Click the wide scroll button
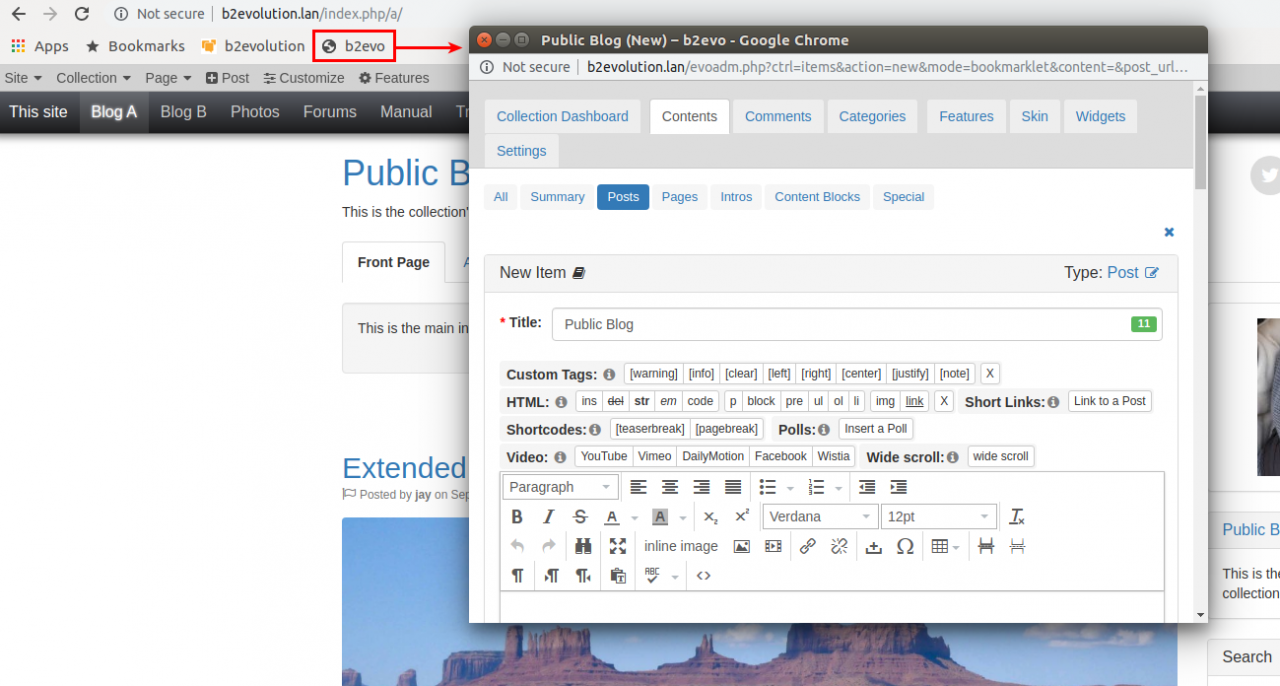Screen dimensions: 1280x686 [1001, 456]
